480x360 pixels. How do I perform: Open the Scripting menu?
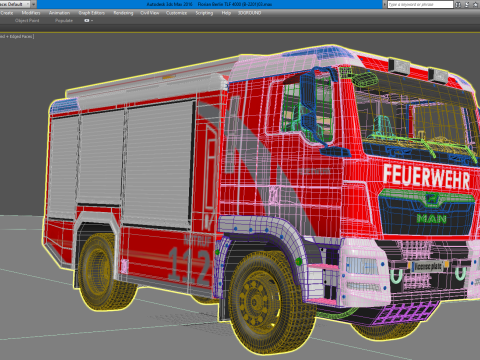pos(204,13)
